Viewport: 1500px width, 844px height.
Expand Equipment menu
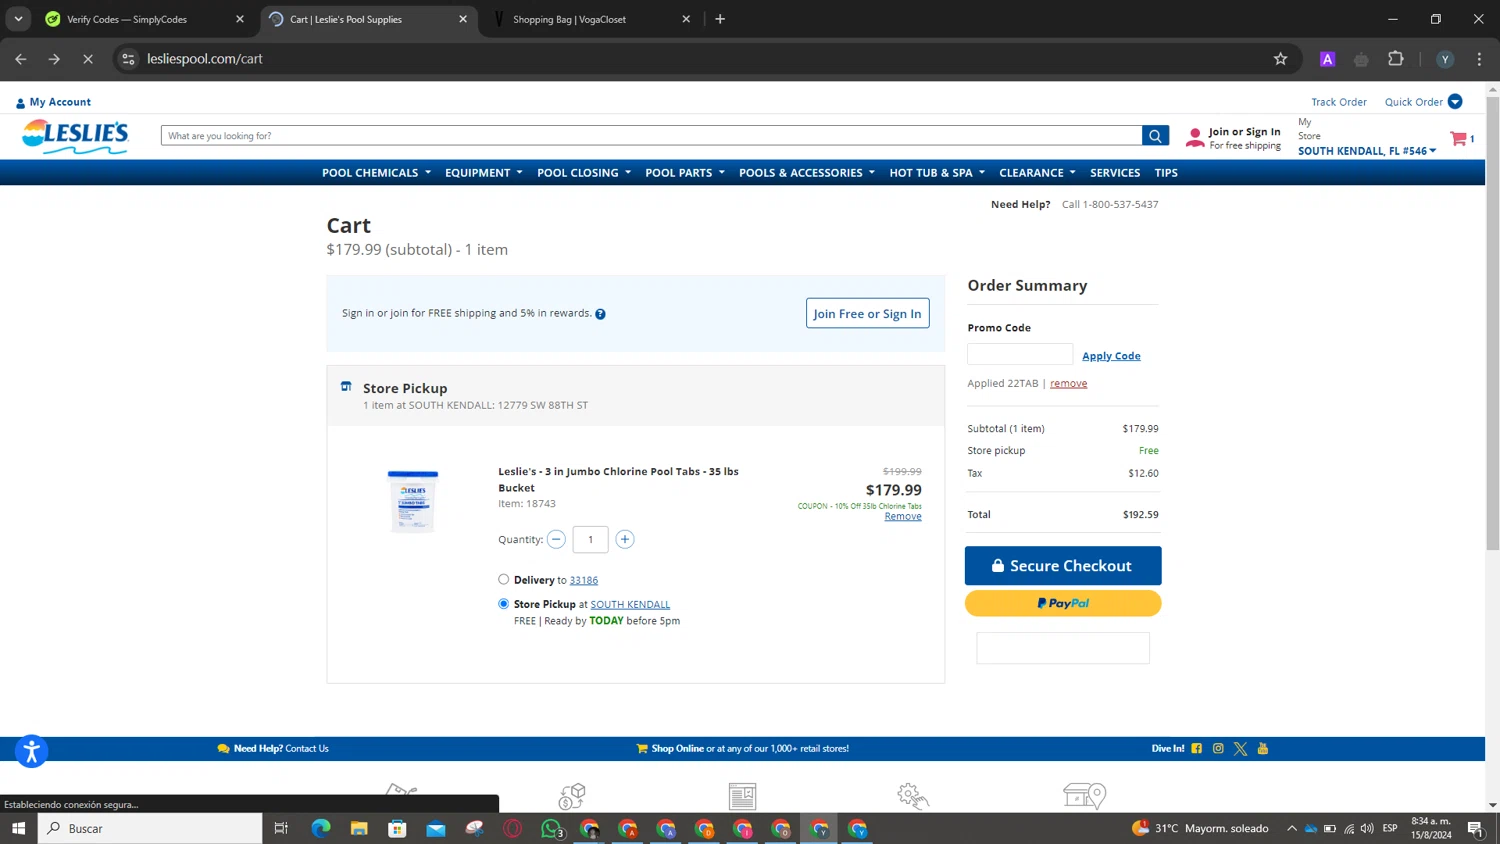pos(484,173)
